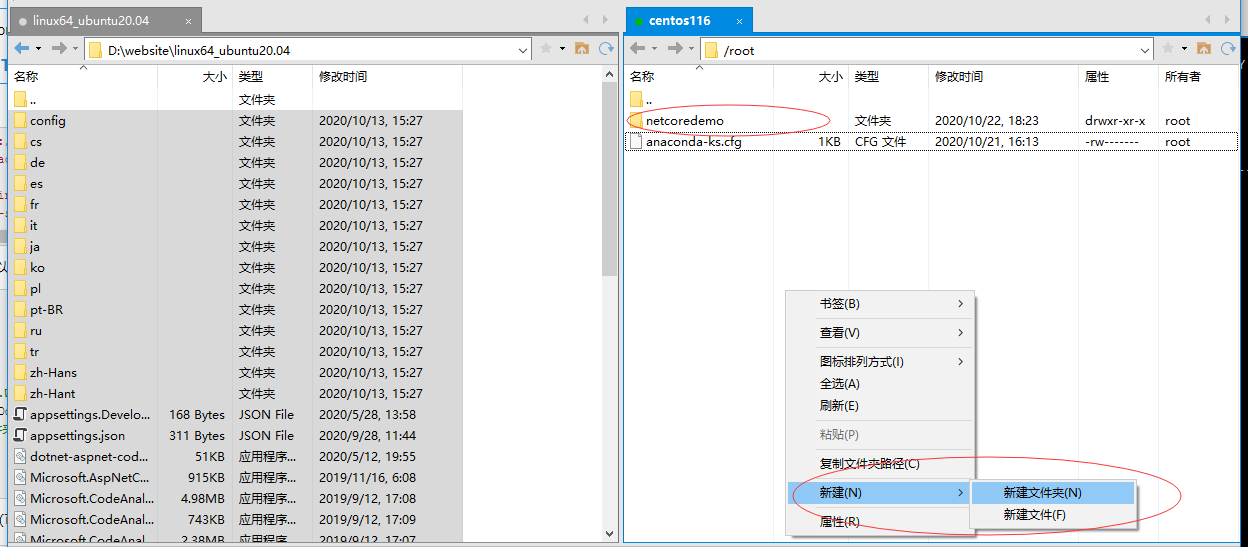1248x547 pixels.
Task: Bookmark star icon in local pane
Action: pos(546,48)
